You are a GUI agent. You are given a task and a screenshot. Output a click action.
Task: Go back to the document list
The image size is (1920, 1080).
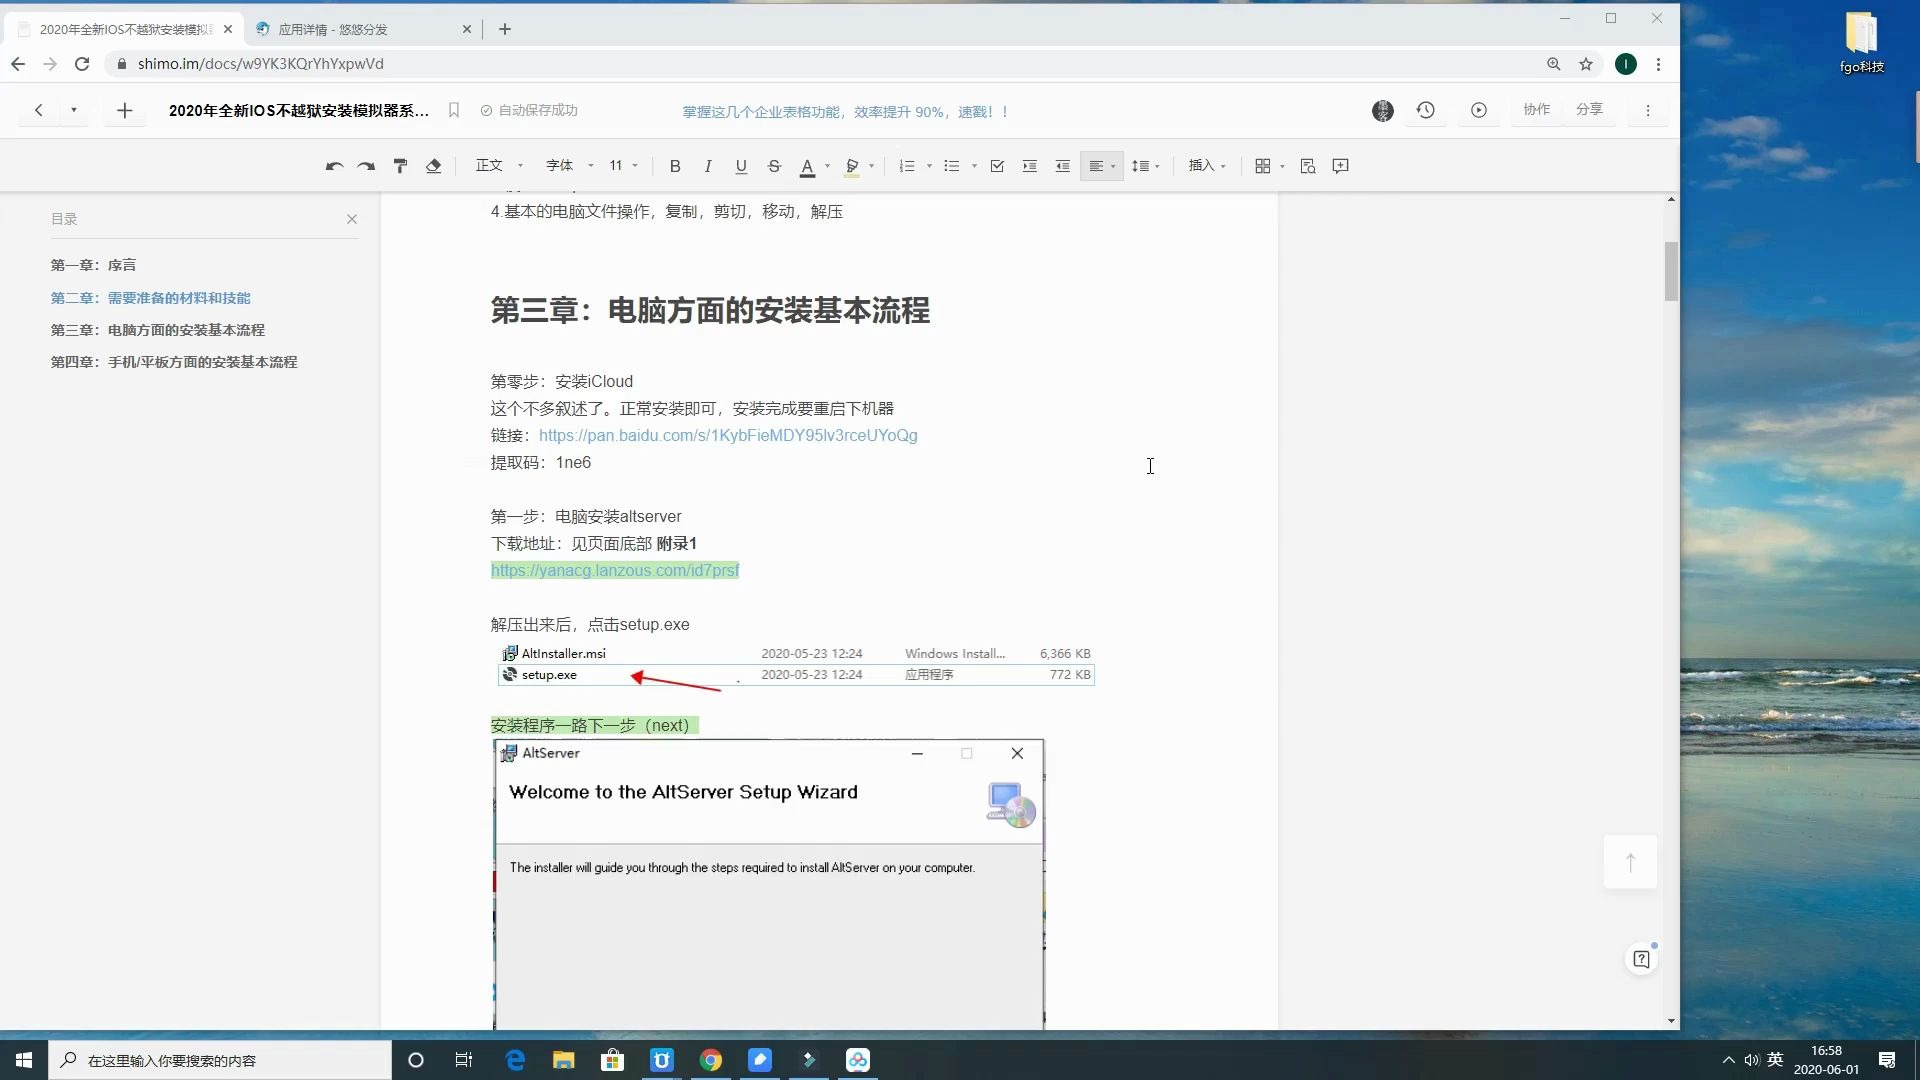[38, 110]
